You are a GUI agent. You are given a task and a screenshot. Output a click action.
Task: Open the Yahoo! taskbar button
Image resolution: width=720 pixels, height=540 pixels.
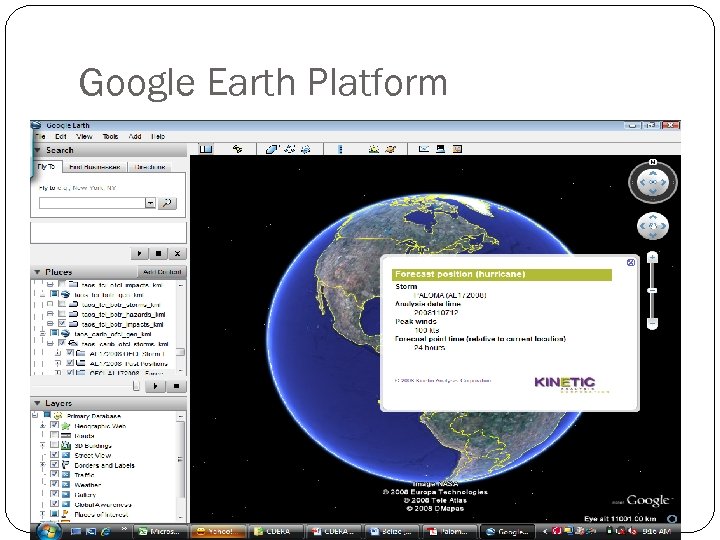tap(218, 531)
